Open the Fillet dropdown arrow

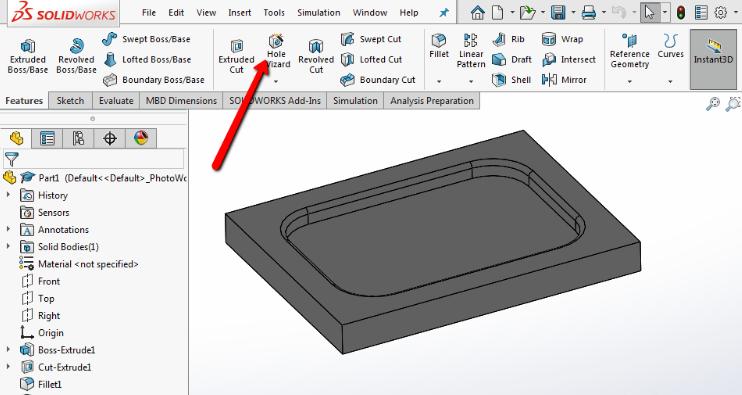[x=439, y=81]
